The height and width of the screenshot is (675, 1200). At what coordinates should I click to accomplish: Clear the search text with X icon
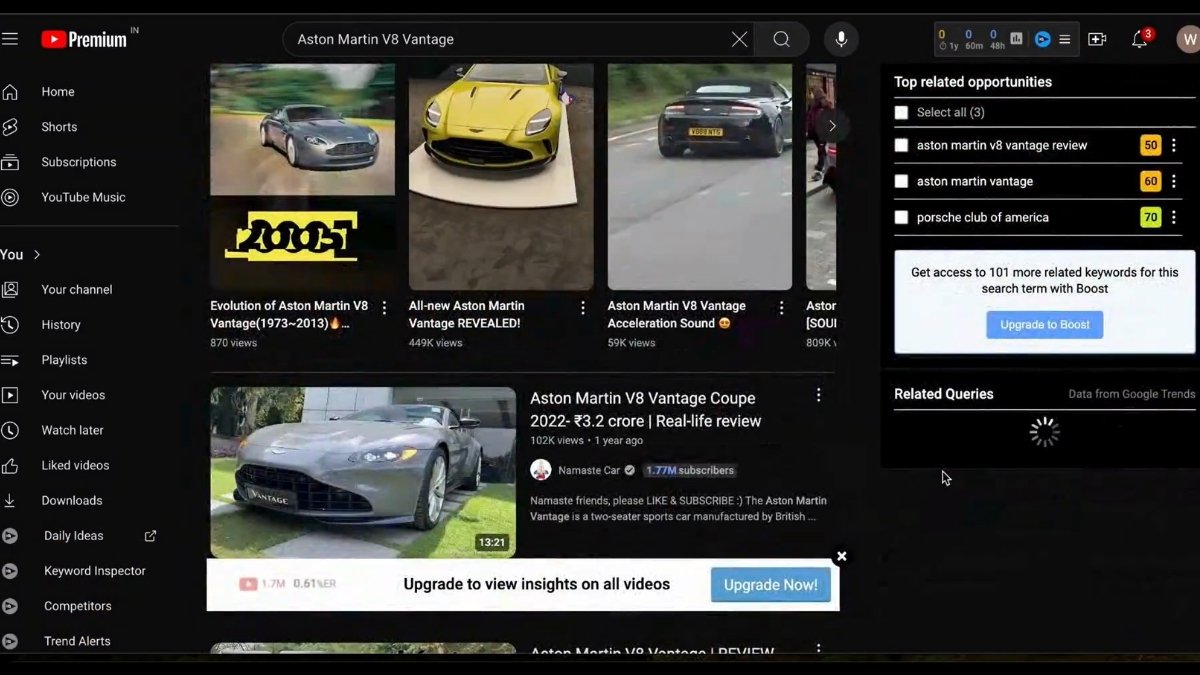click(739, 39)
